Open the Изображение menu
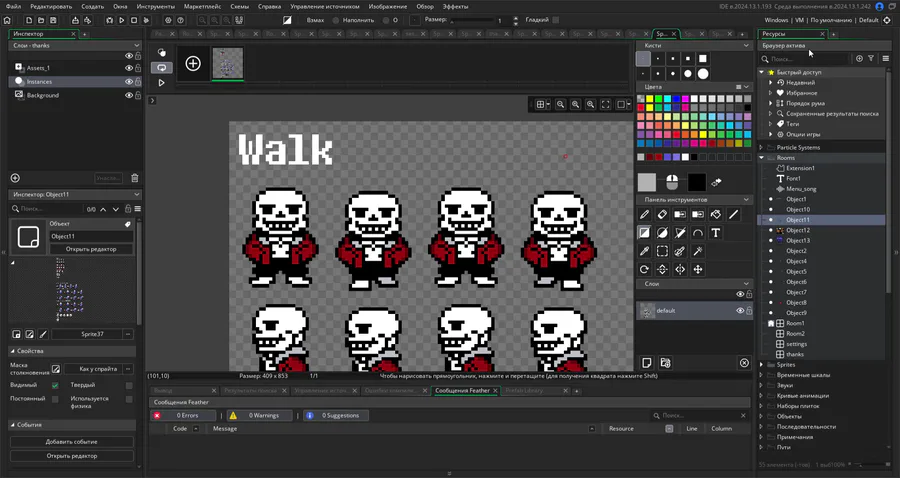 pos(387,6)
